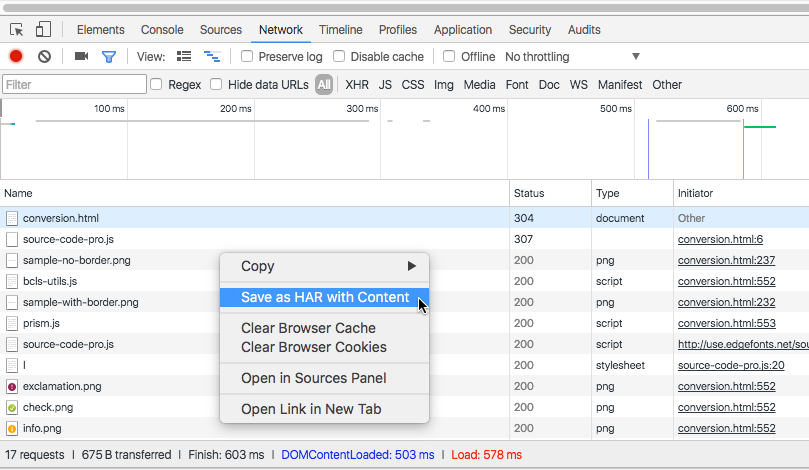The height and width of the screenshot is (470, 809).
Task: Select Clear Browser Cache menu entry
Action: click(x=308, y=328)
